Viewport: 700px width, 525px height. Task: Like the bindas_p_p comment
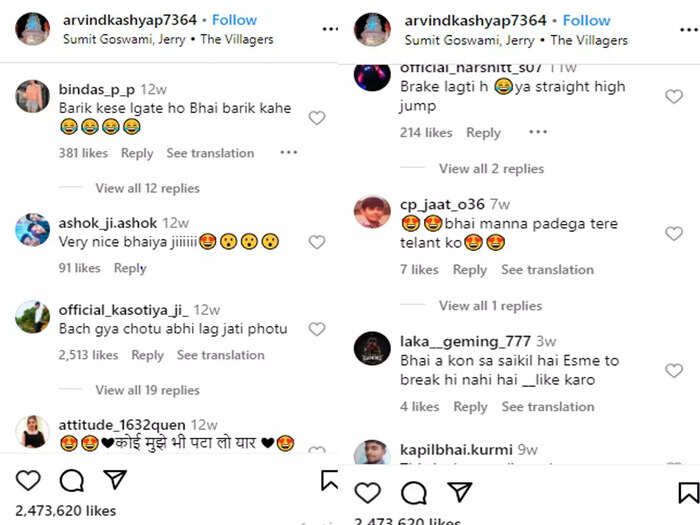[317, 118]
